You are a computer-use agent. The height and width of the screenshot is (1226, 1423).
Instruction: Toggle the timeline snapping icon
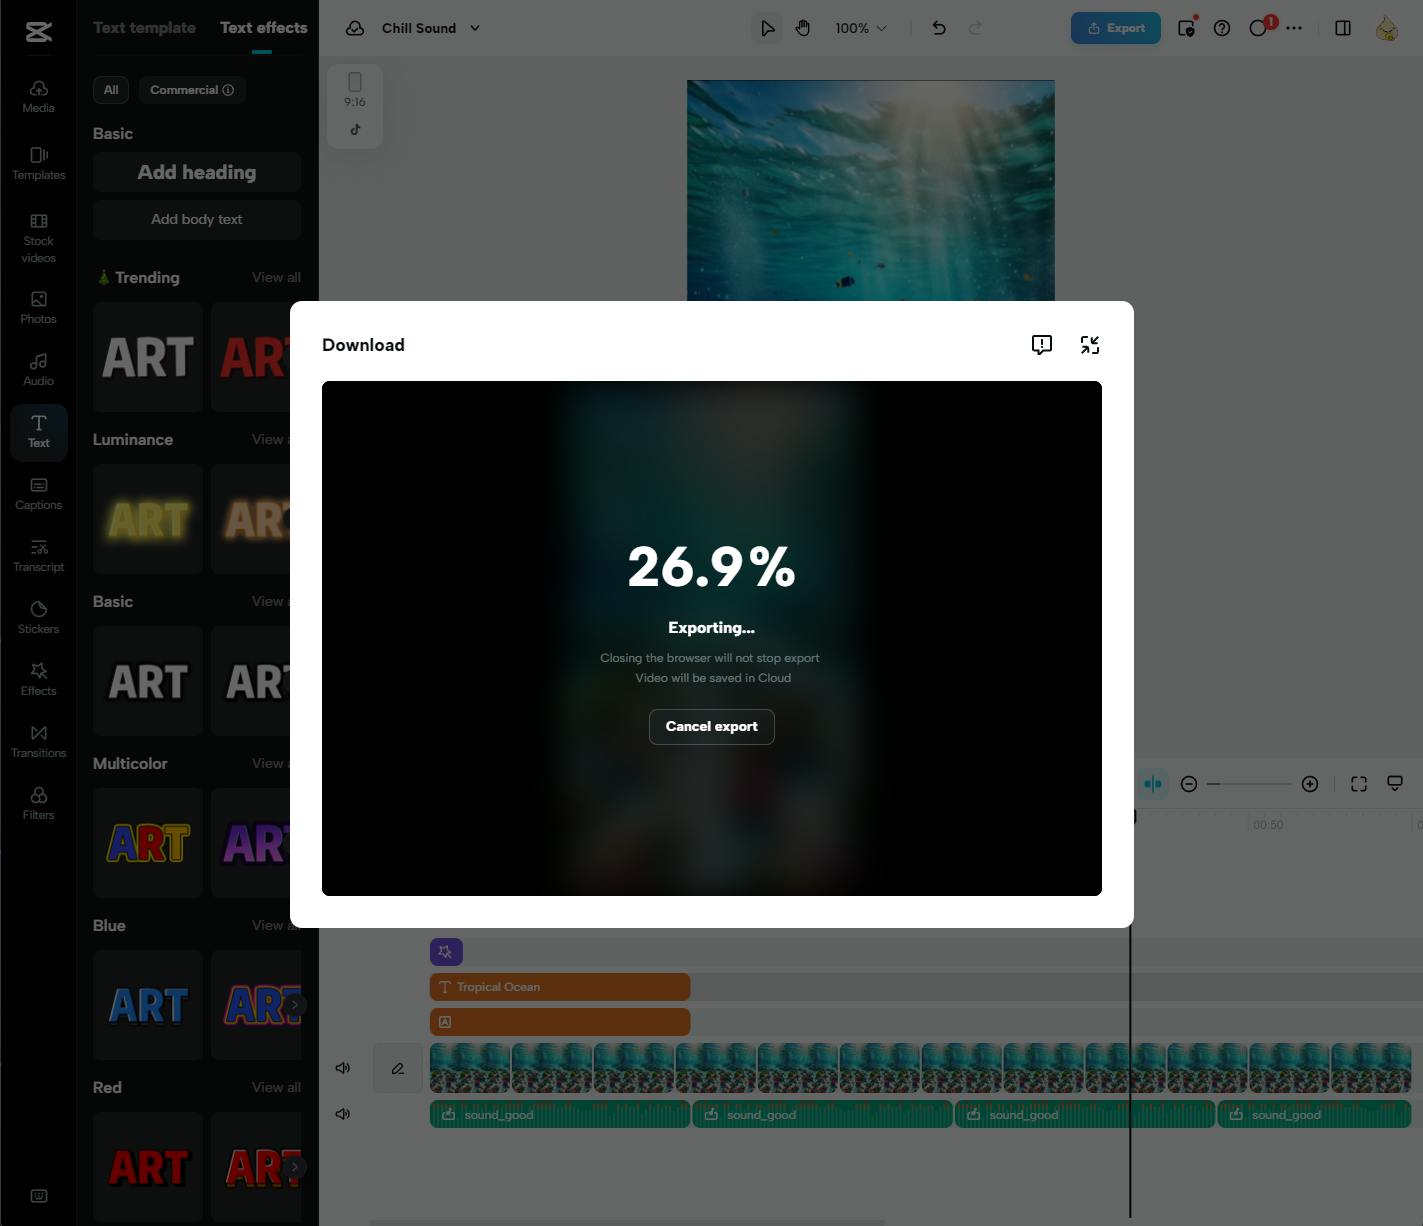point(1153,784)
